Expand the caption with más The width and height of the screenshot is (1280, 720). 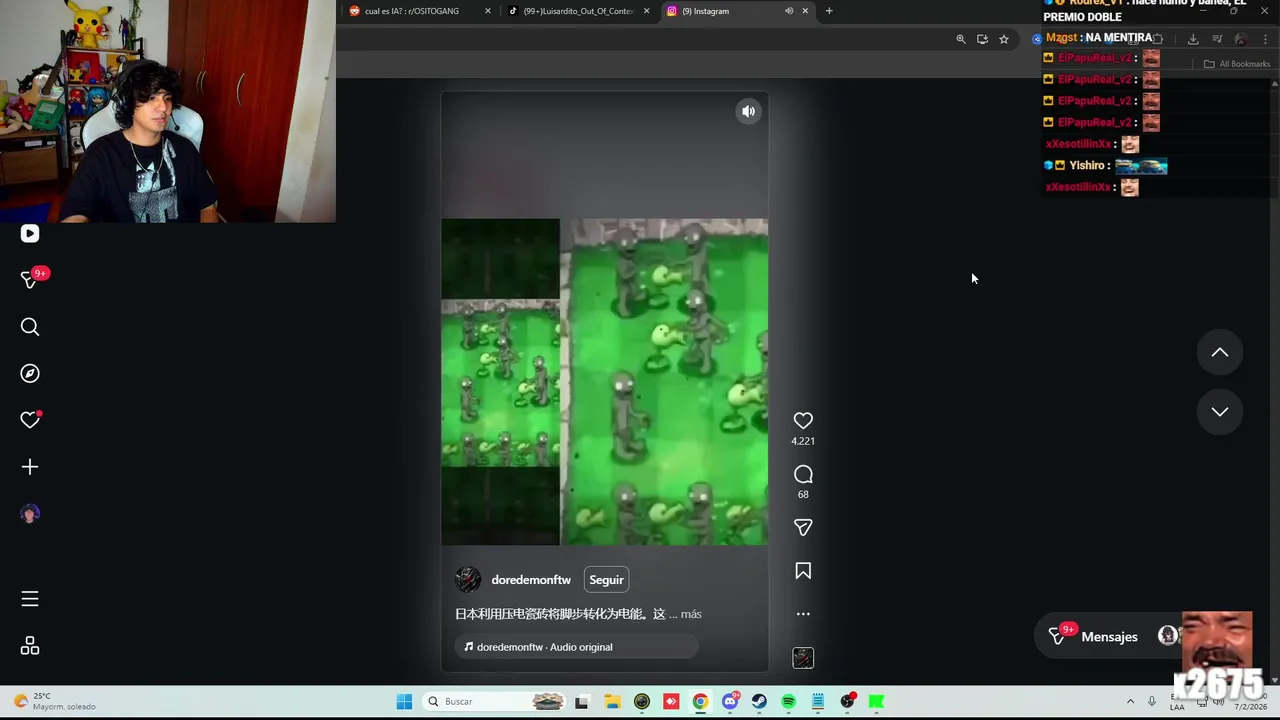[x=691, y=614]
